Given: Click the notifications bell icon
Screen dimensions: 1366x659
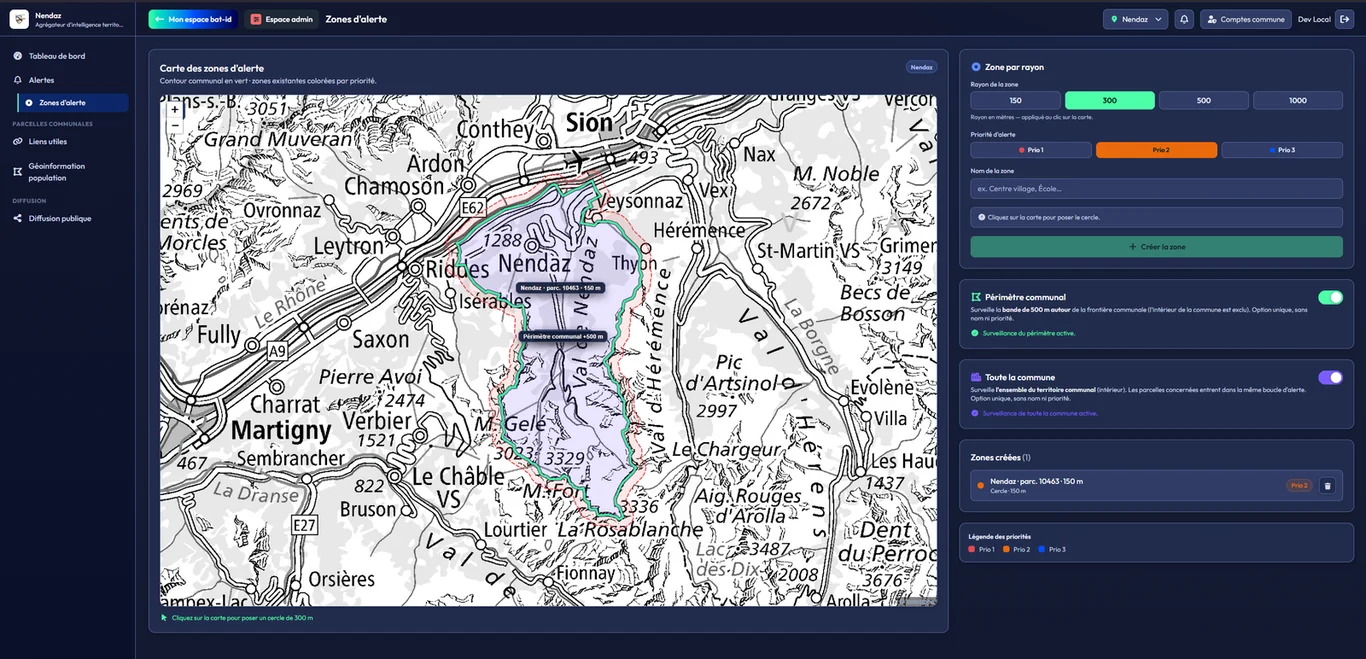Looking at the screenshot, I should [1184, 19].
